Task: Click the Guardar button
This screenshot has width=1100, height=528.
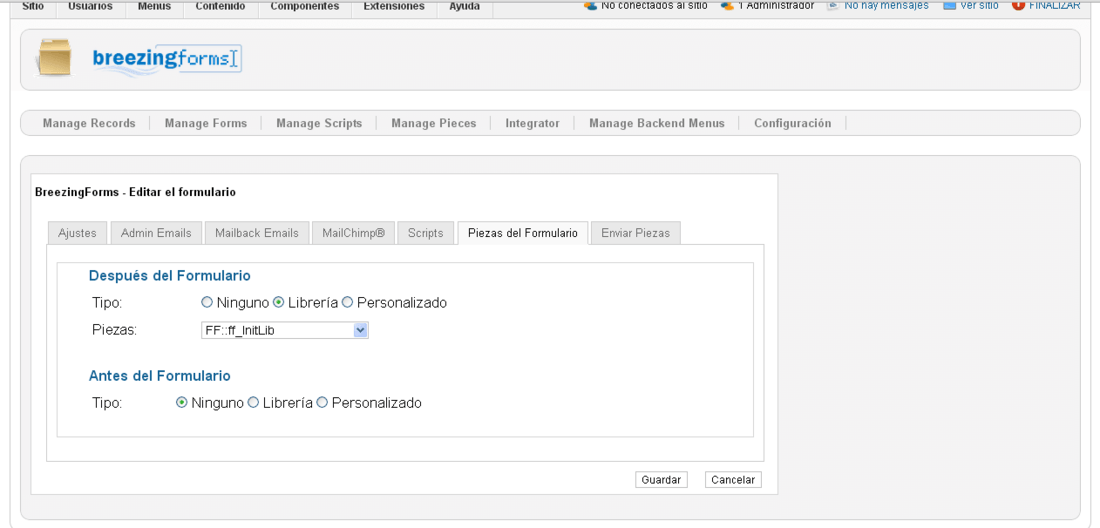Action: [x=662, y=480]
